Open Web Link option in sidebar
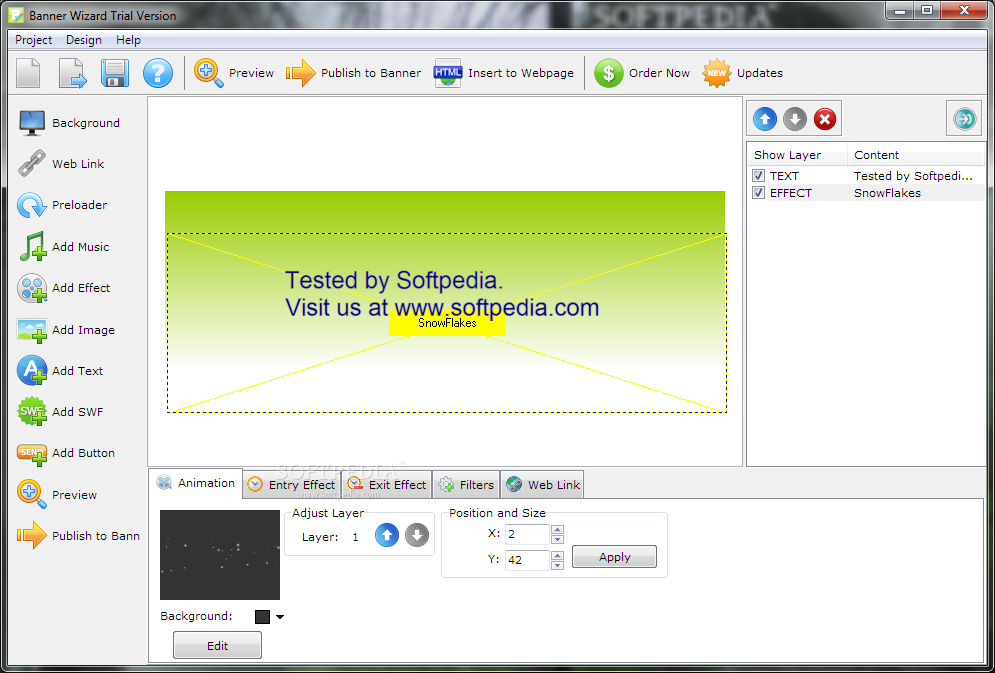This screenshot has height=673, width=995. [61, 164]
